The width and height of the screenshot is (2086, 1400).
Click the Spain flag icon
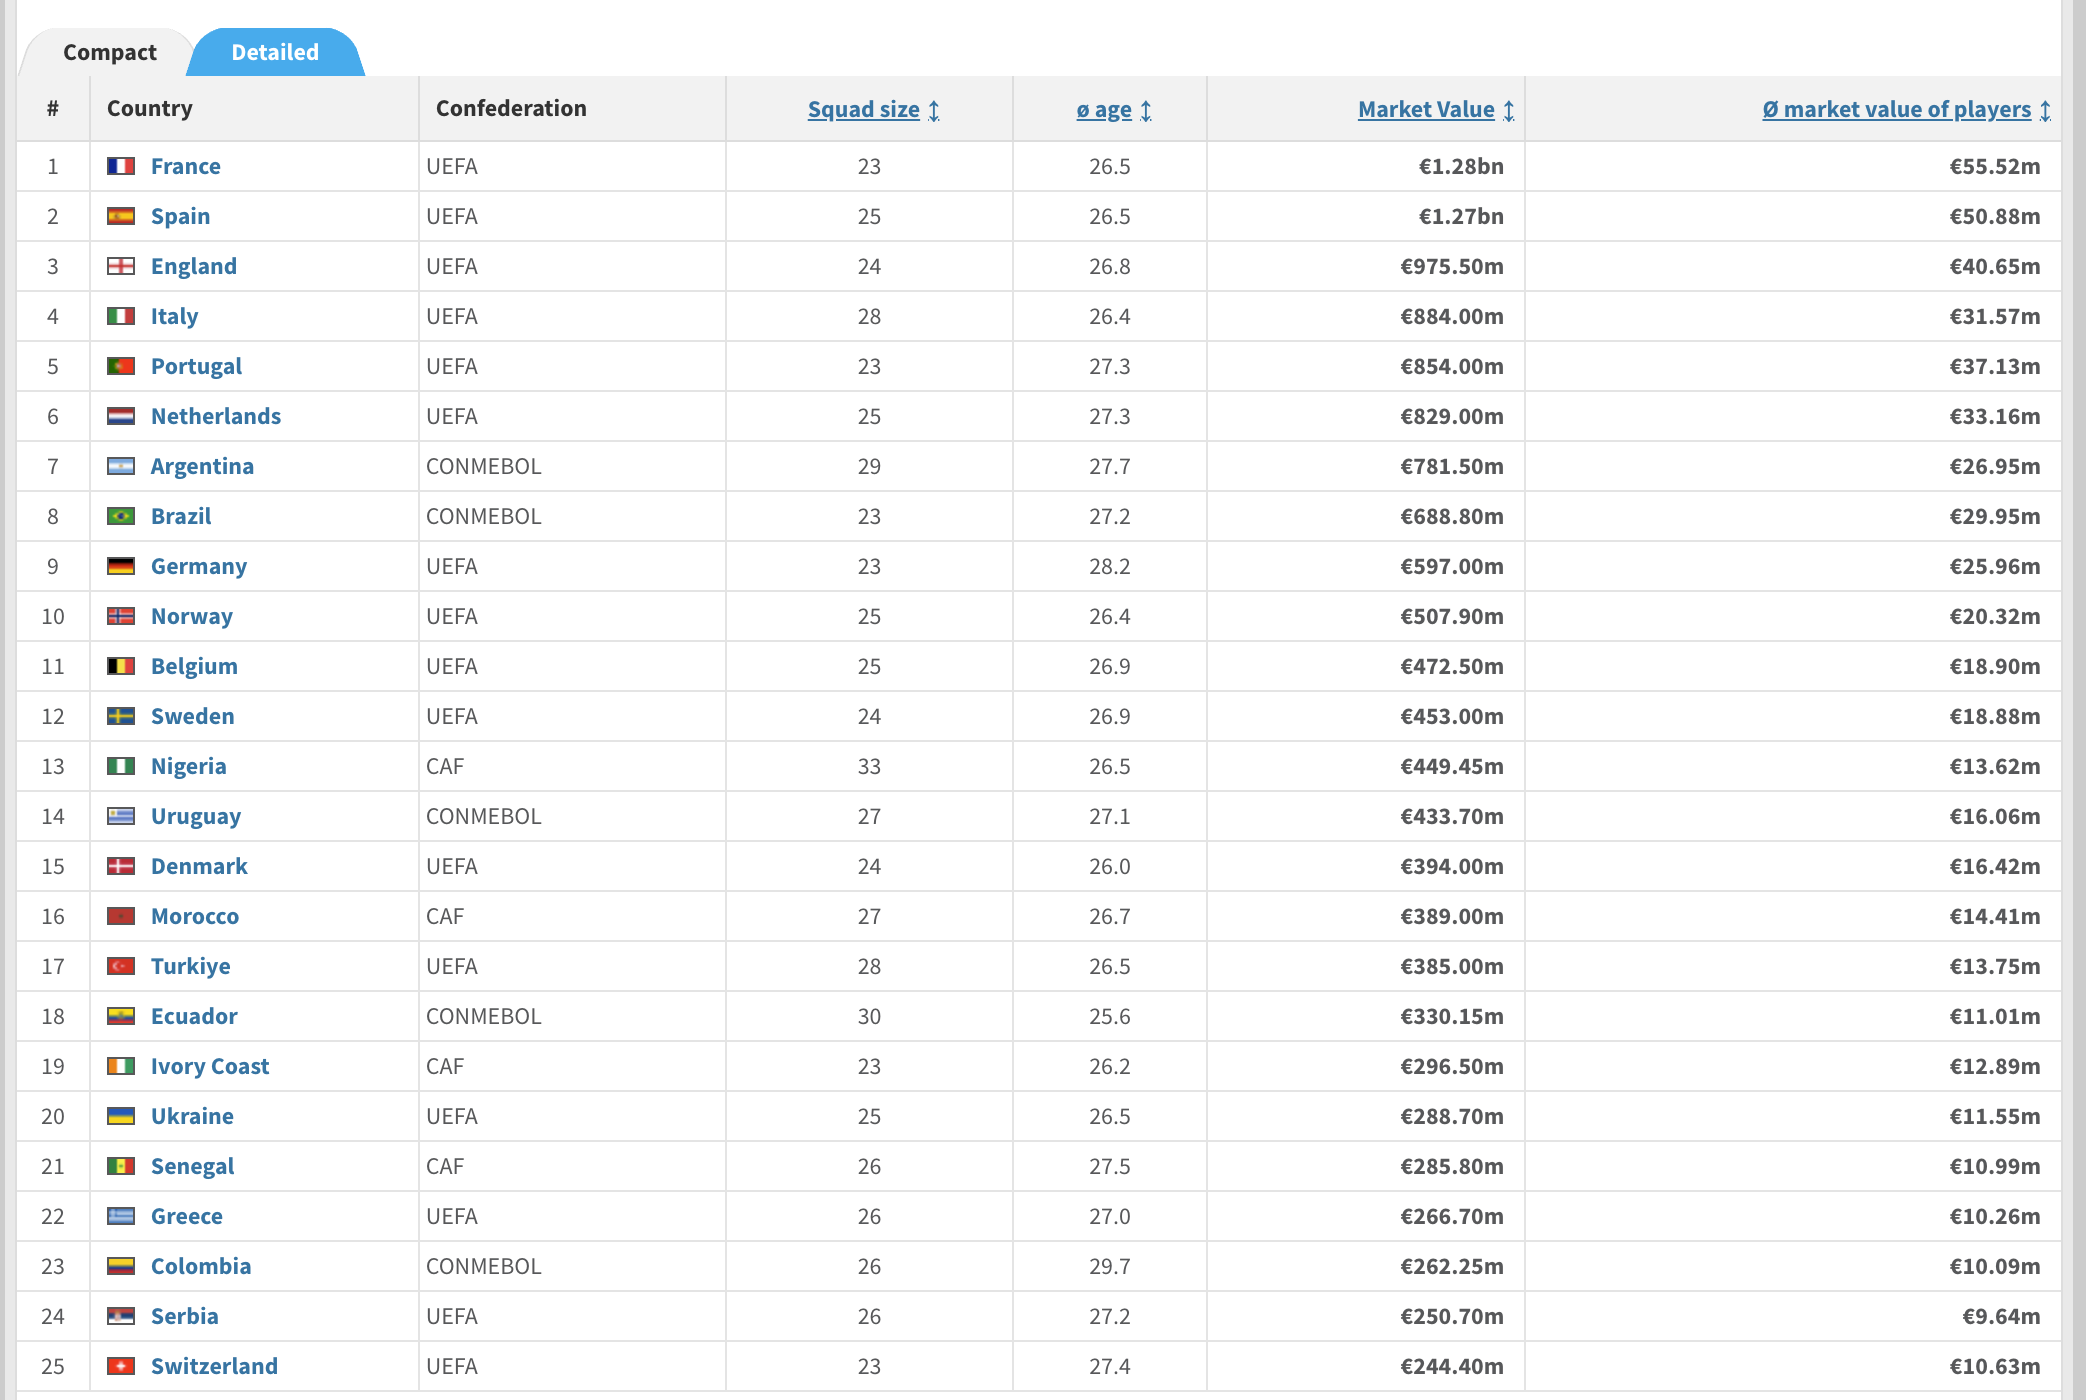pos(121,216)
